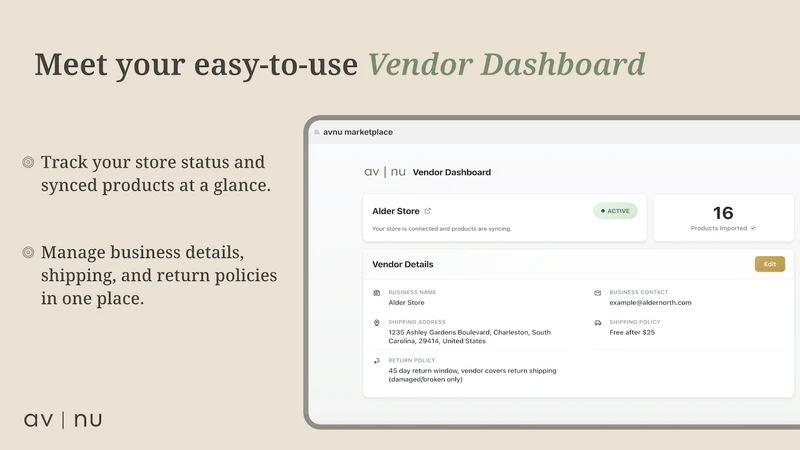This screenshot has width=800, height=450.
Task: Click the Vendor Details section heading
Action: click(403, 264)
